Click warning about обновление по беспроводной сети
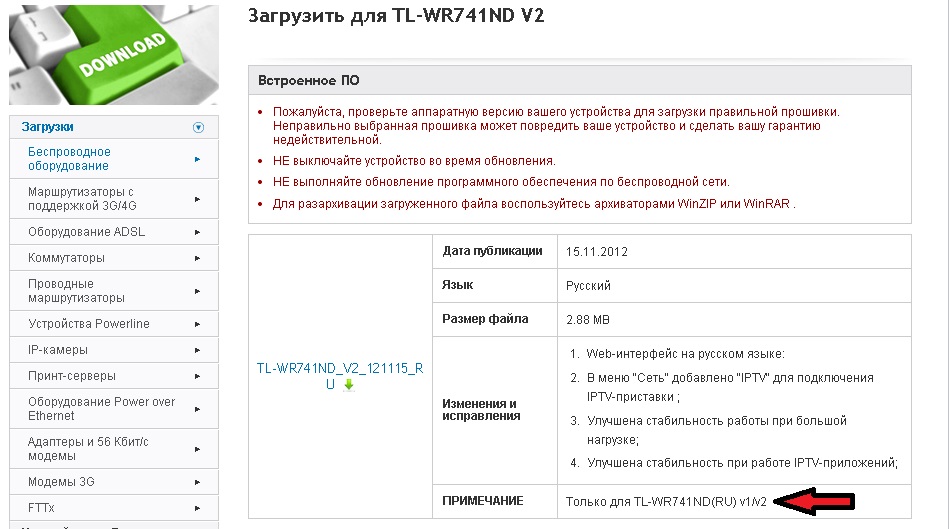This screenshot has height=529, width=949. tap(501, 182)
